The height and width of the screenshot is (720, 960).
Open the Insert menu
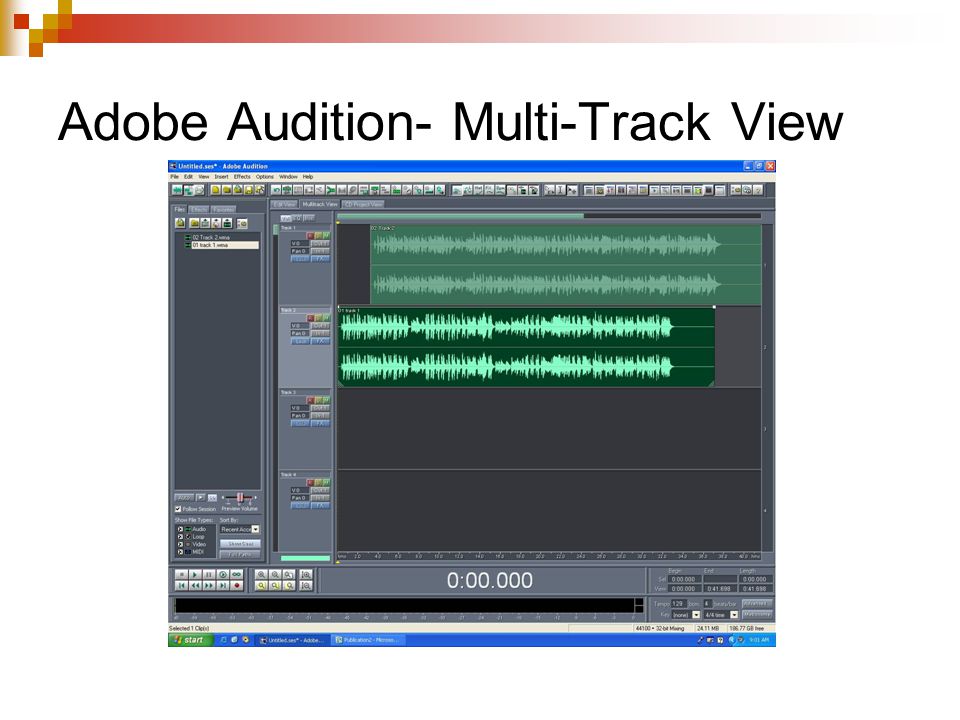coord(221,176)
